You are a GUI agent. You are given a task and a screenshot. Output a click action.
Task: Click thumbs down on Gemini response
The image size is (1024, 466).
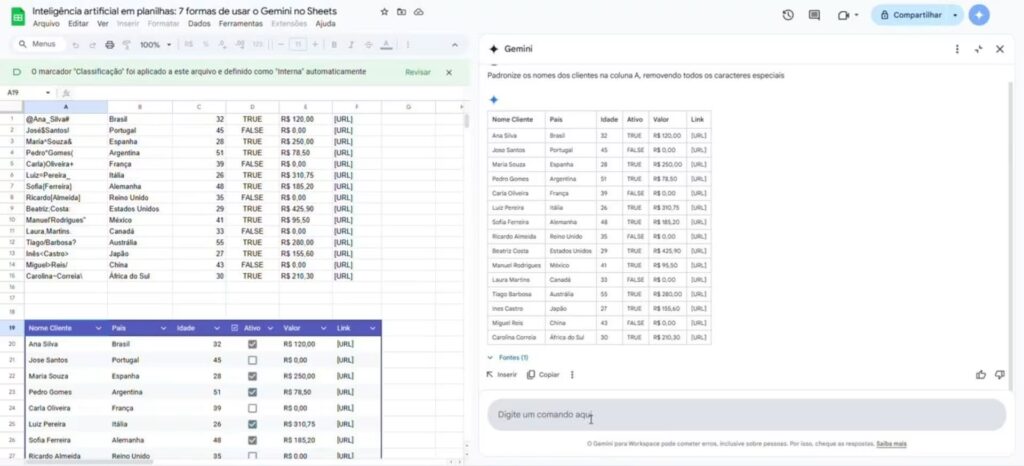[999, 375]
